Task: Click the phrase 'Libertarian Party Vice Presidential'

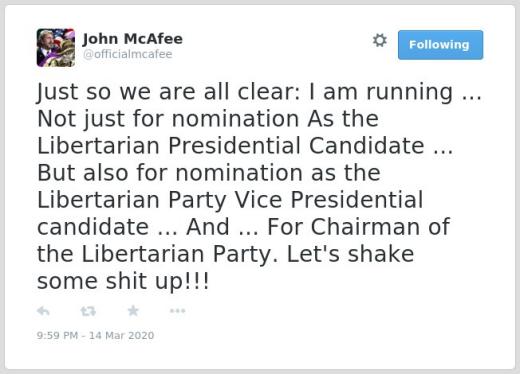Action: [230, 200]
